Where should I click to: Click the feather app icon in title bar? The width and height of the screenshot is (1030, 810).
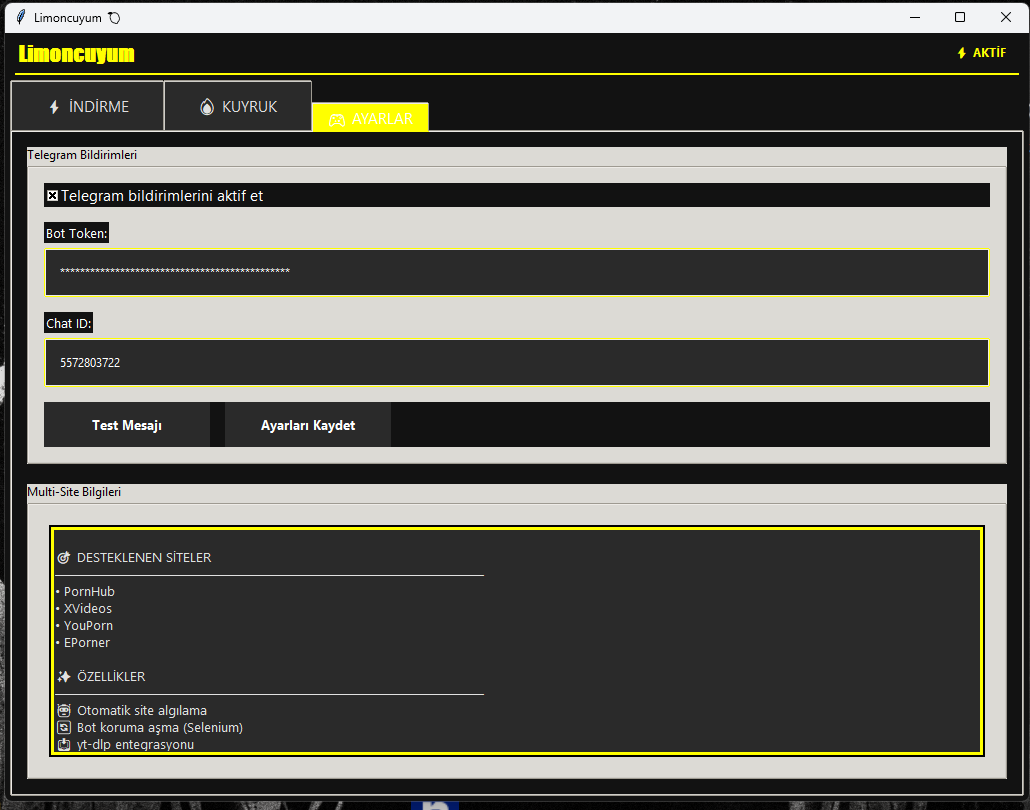click(20, 17)
